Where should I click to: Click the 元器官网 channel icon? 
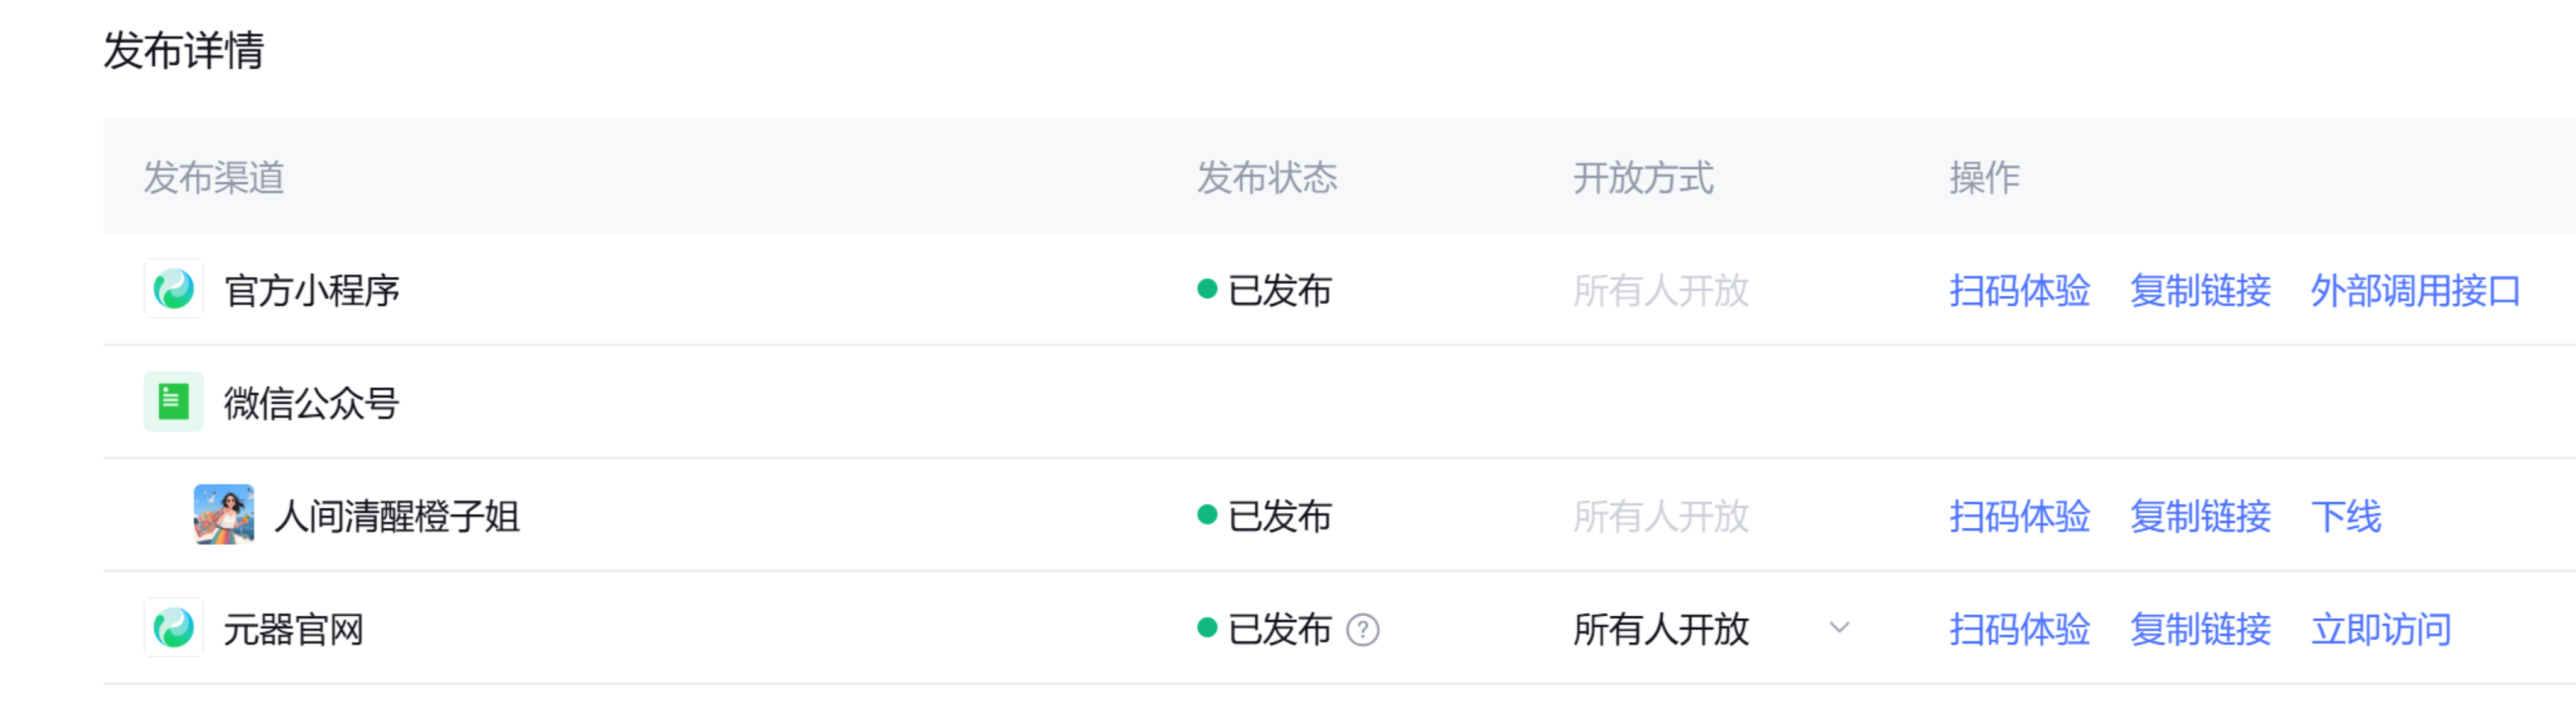[173, 628]
